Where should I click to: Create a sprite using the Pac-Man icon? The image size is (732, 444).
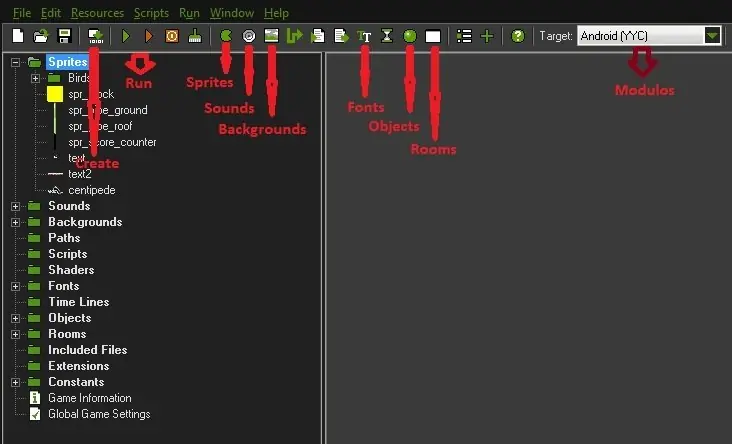click(226, 36)
